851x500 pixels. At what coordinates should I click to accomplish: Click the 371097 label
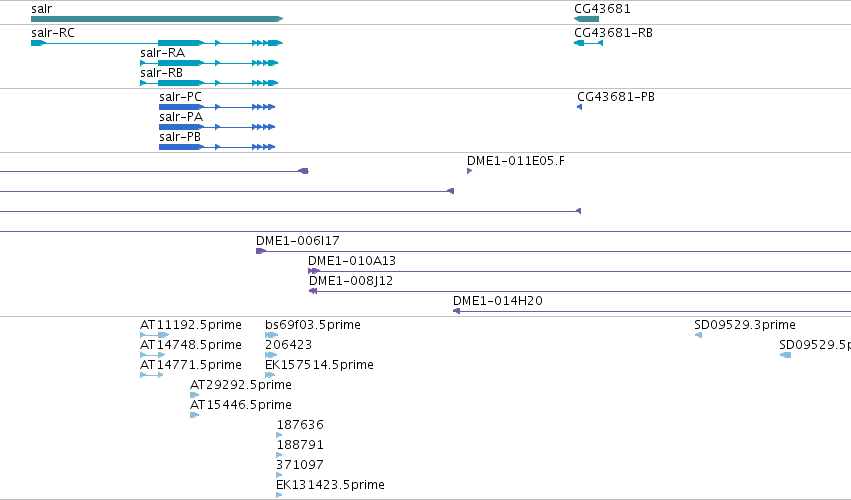(x=300, y=465)
